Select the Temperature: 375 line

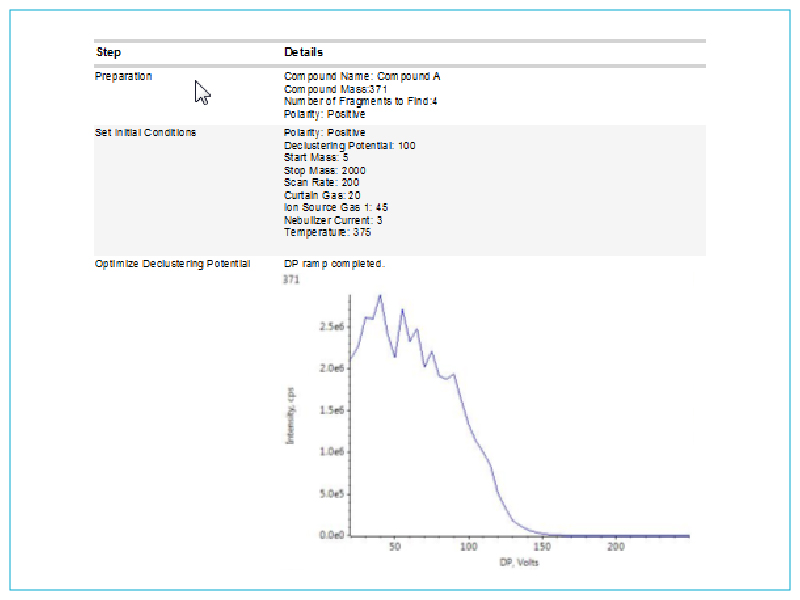(327, 232)
